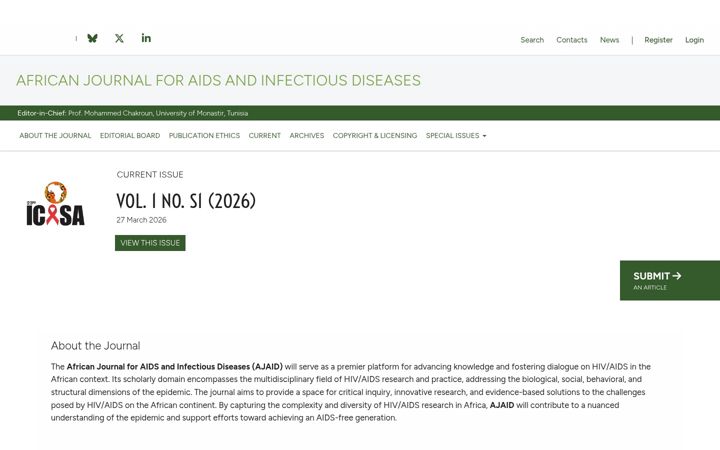Open African Journal for AIDS title link
The height and width of the screenshot is (450, 720).
[x=219, y=80]
